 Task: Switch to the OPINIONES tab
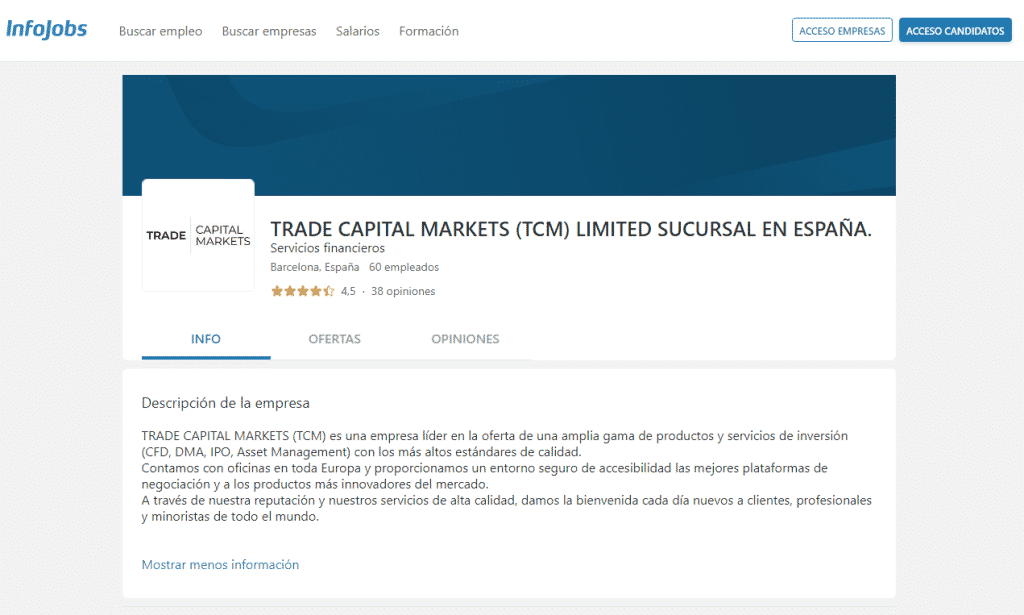click(465, 339)
